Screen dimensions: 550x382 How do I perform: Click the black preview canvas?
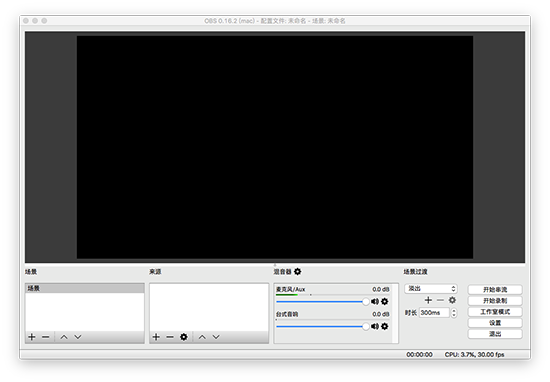pos(275,147)
